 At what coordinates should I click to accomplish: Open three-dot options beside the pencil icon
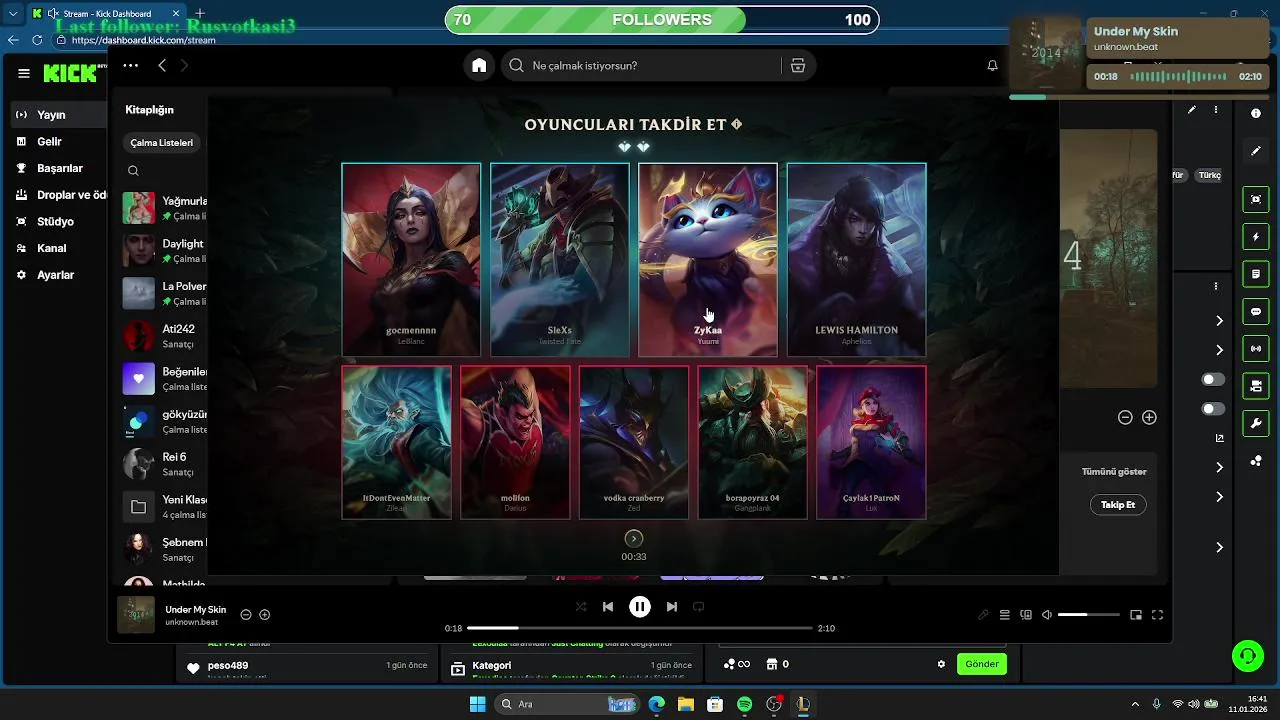click(x=1216, y=110)
